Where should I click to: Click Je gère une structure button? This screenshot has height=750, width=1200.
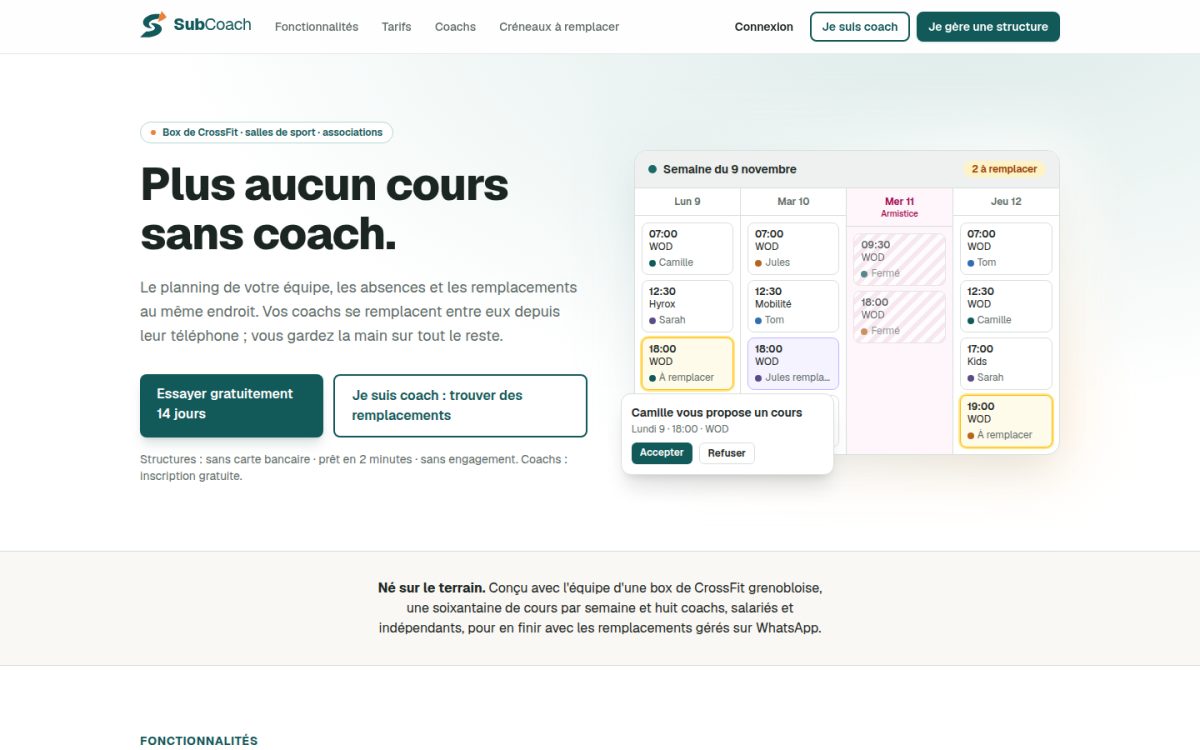click(x=988, y=27)
